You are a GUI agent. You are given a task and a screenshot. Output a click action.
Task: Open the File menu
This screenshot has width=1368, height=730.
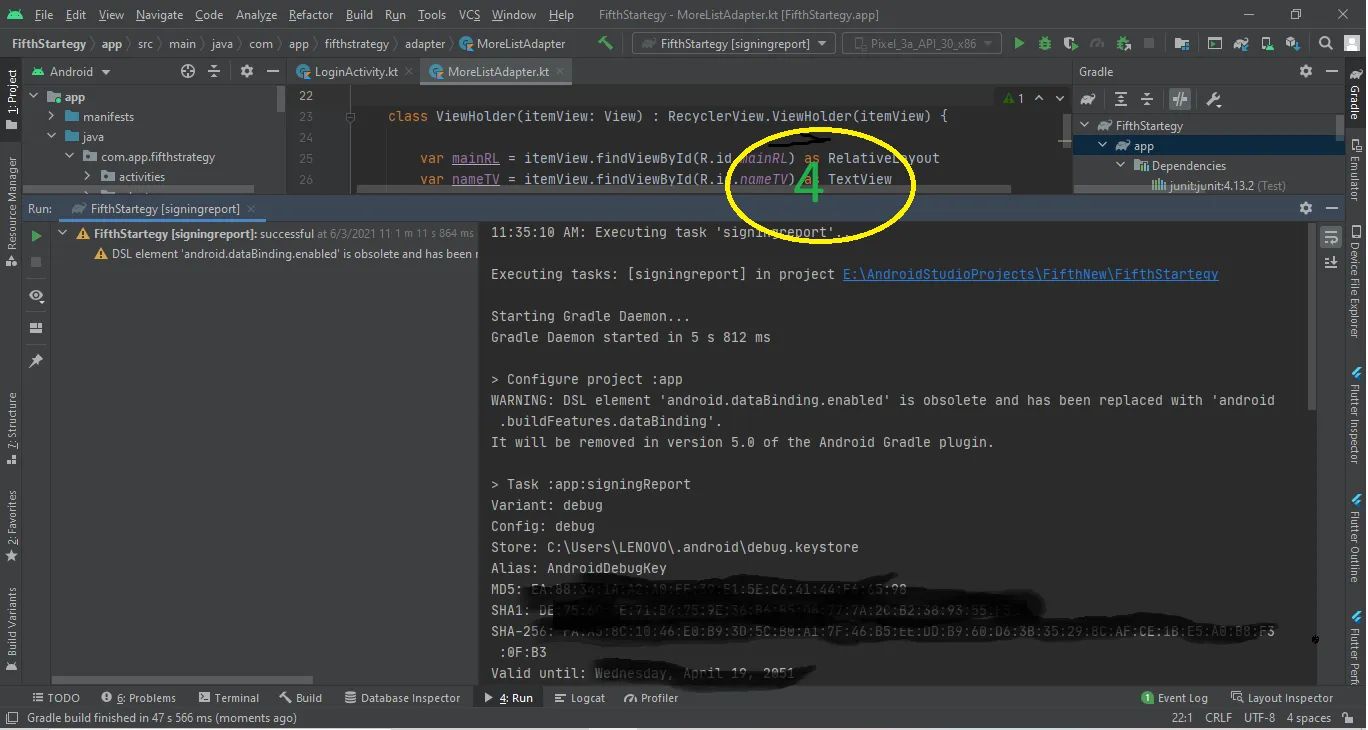click(x=44, y=15)
